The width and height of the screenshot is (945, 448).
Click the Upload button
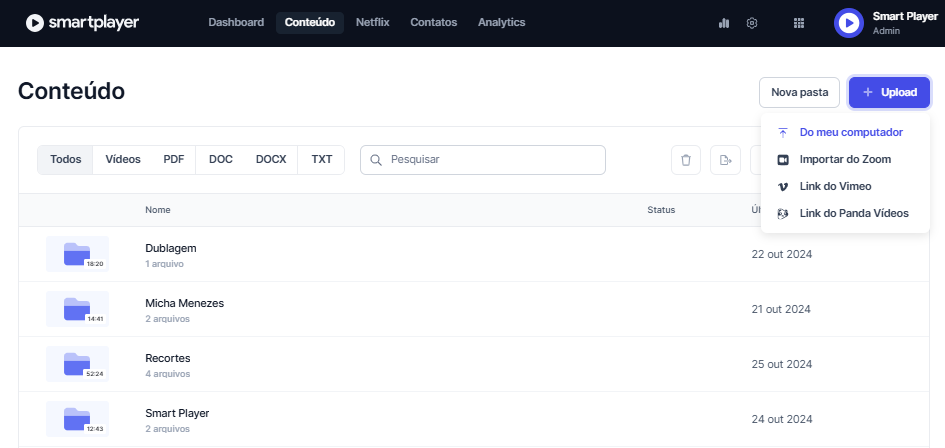890,92
